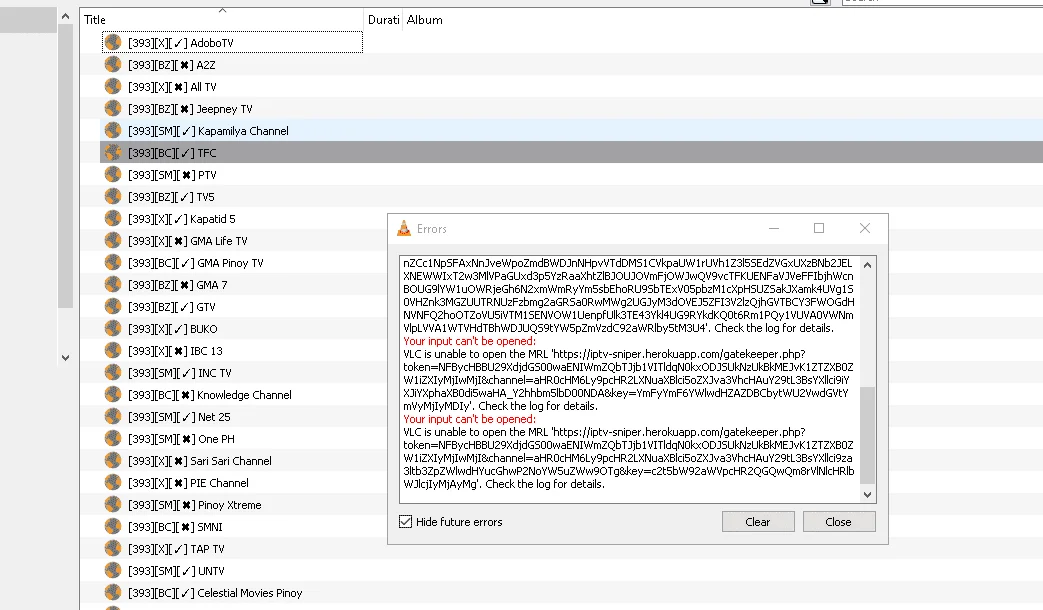This screenshot has height=610, width=1043.
Task: Click the globe icon next to BUKO
Action: tap(113, 328)
